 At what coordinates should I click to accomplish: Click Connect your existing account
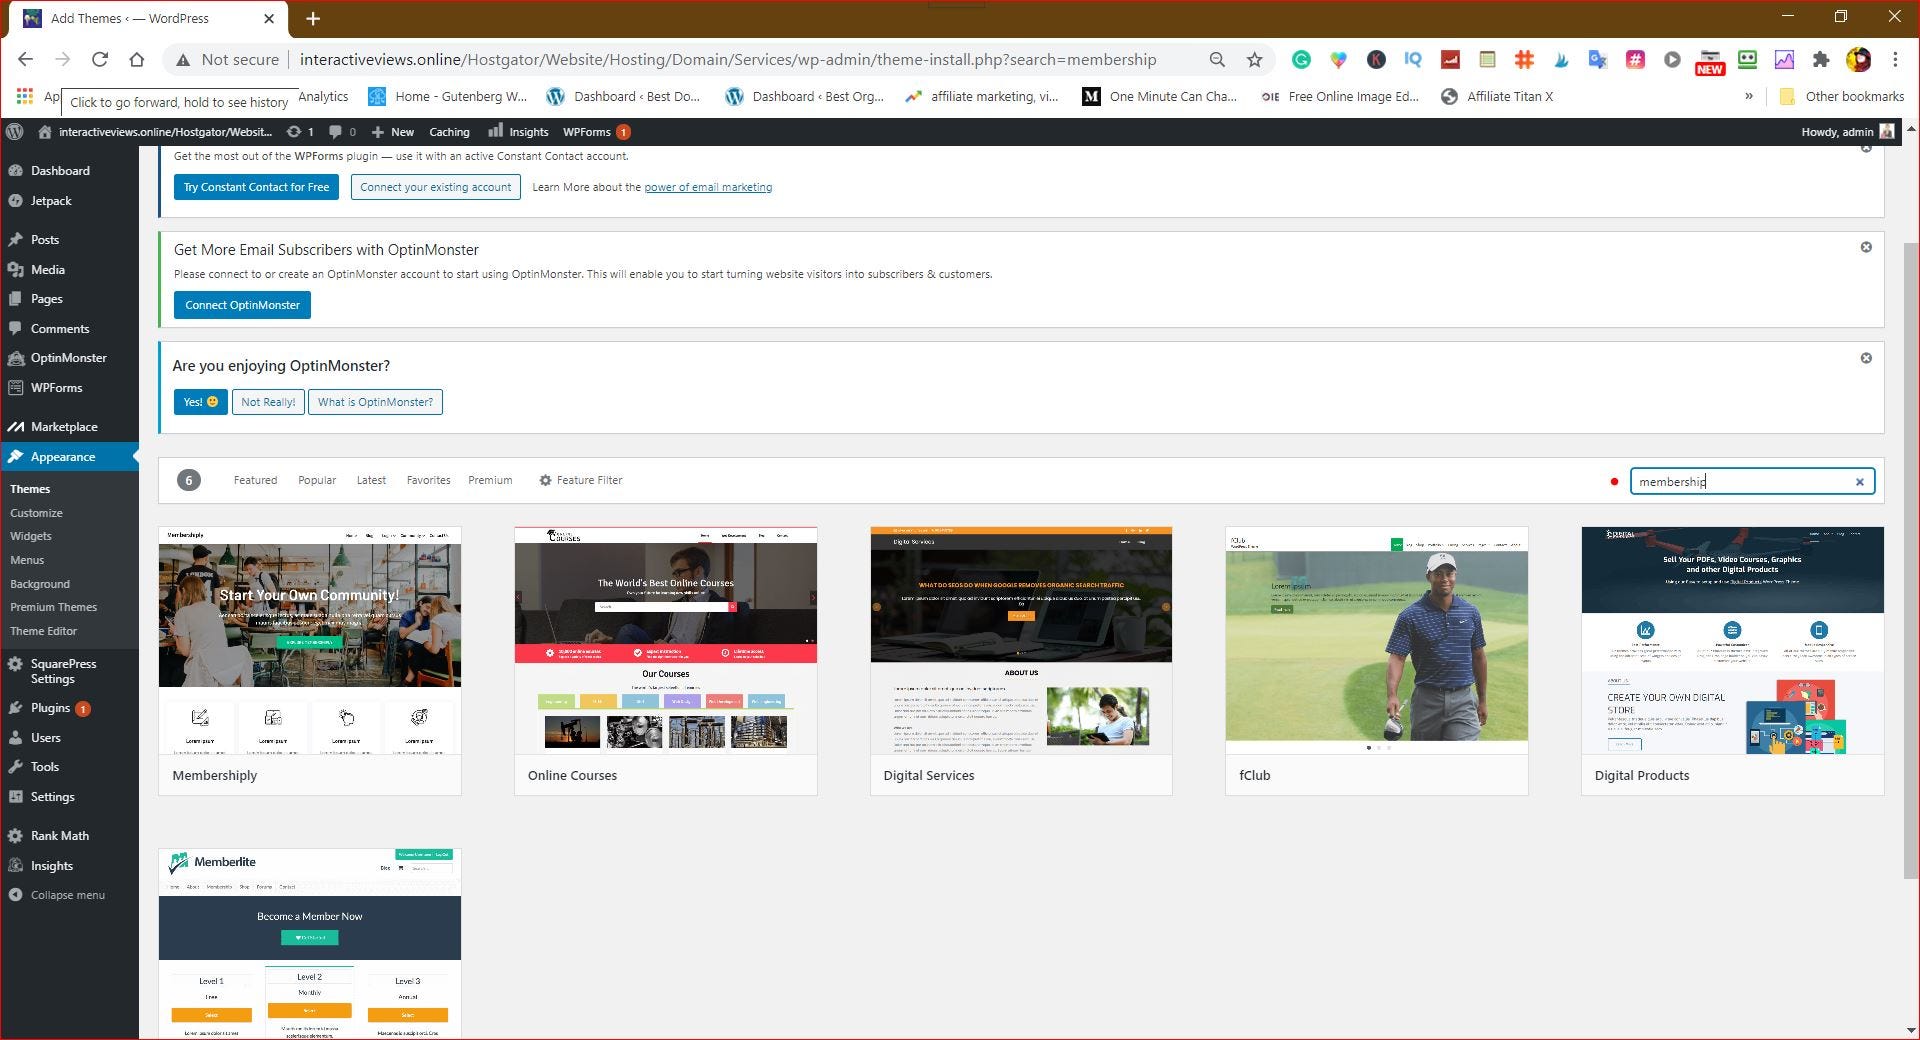(435, 187)
